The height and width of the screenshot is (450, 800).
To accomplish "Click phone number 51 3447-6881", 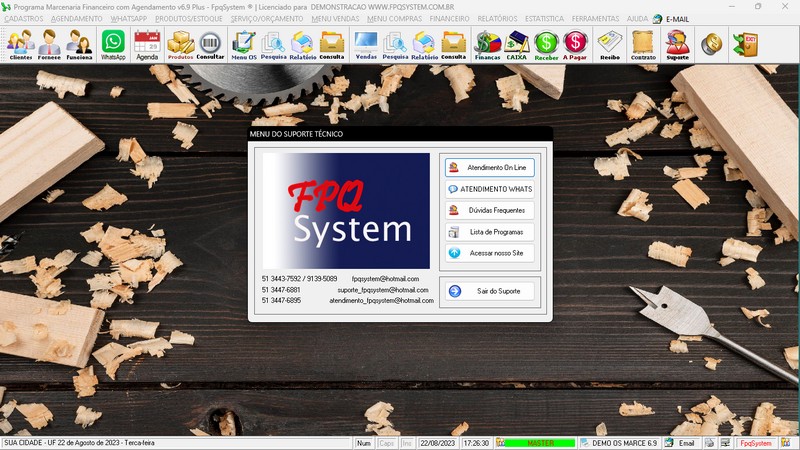I will click(281, 290).
